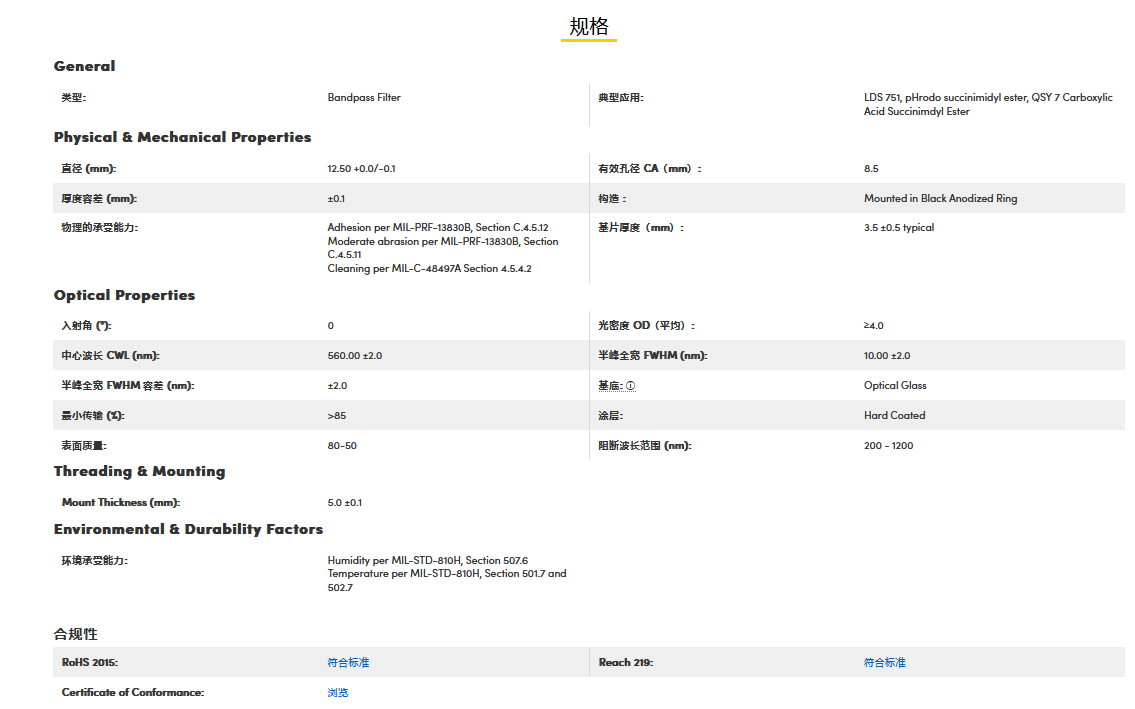Click the Threading & Mounting heading
Viewport: 1135px width, 709px height.
point(139,471)
